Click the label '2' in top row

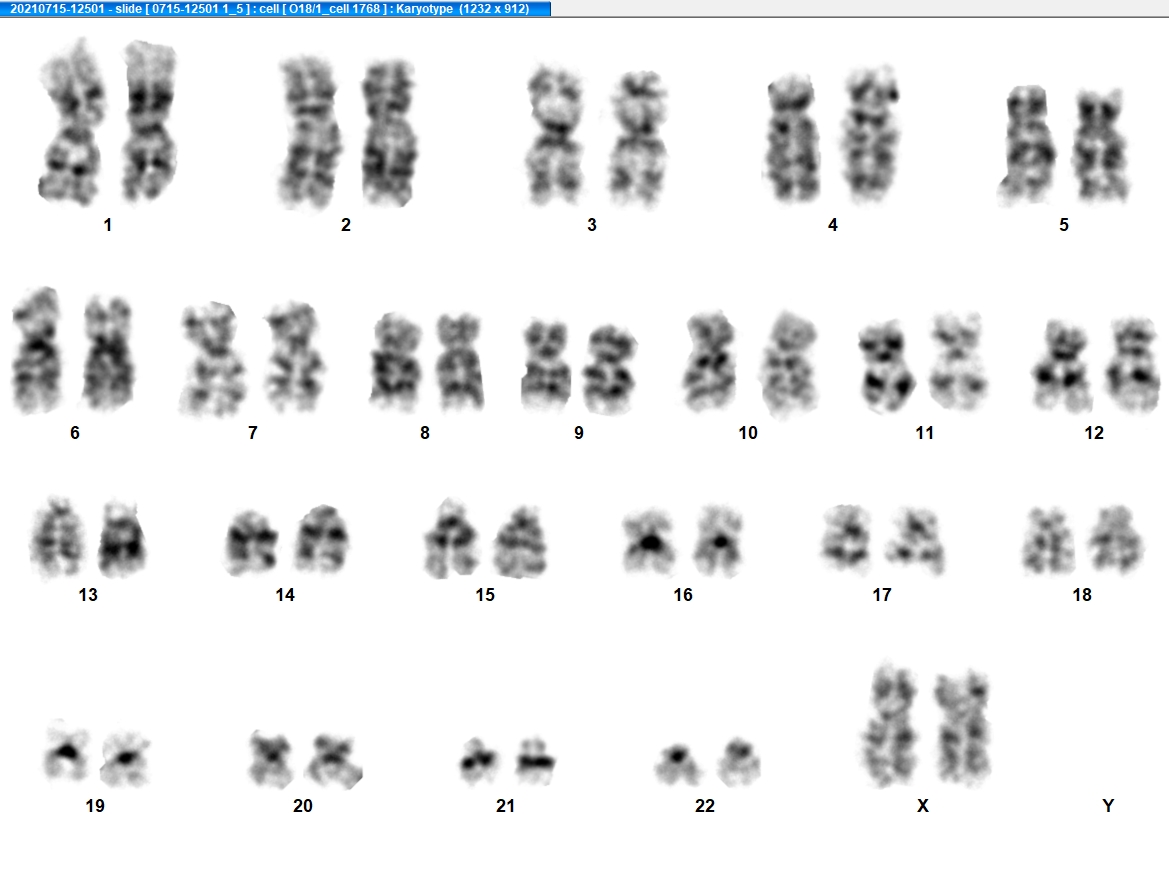point(346,224)
